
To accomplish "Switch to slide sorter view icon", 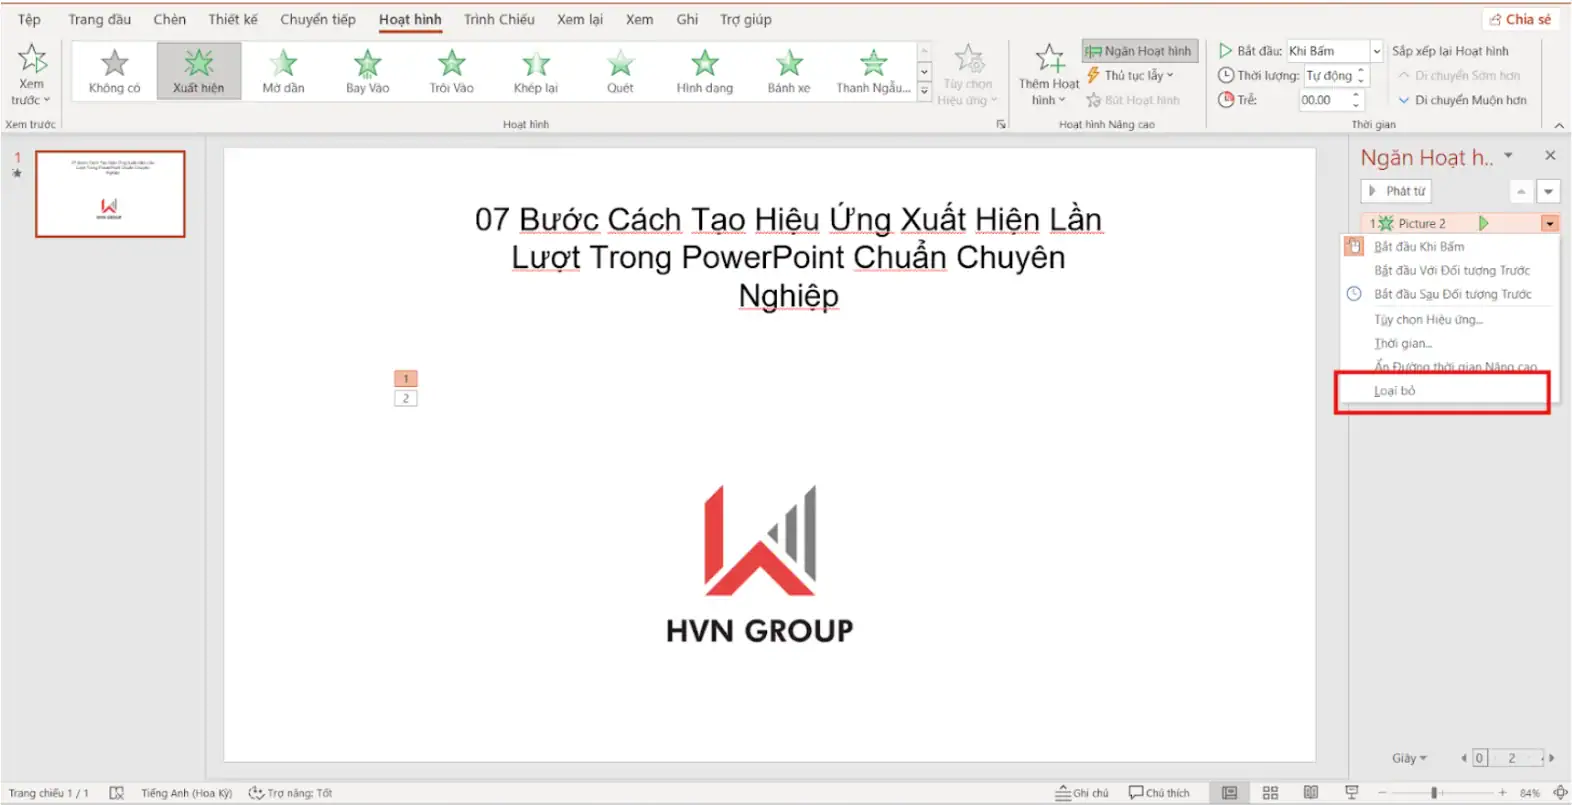I will pos(1270,793).
